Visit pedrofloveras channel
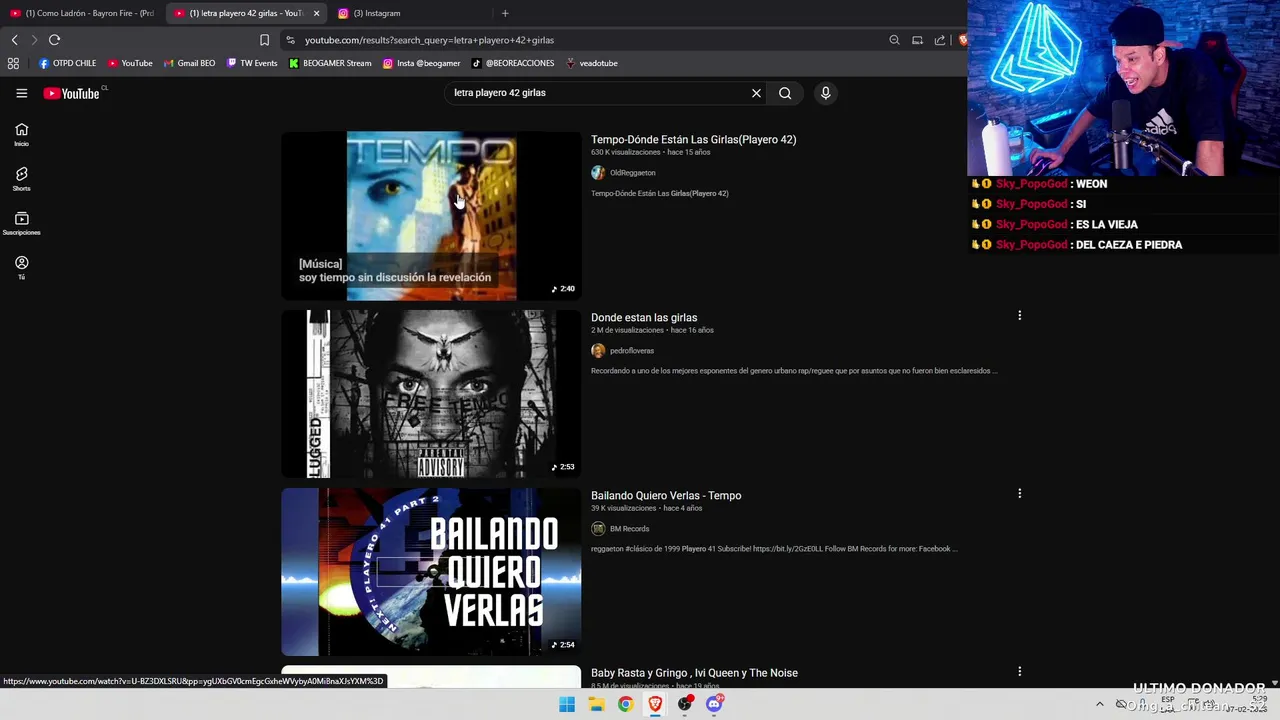The height and width of the screenshot is (720, 1280). [632, 351]
